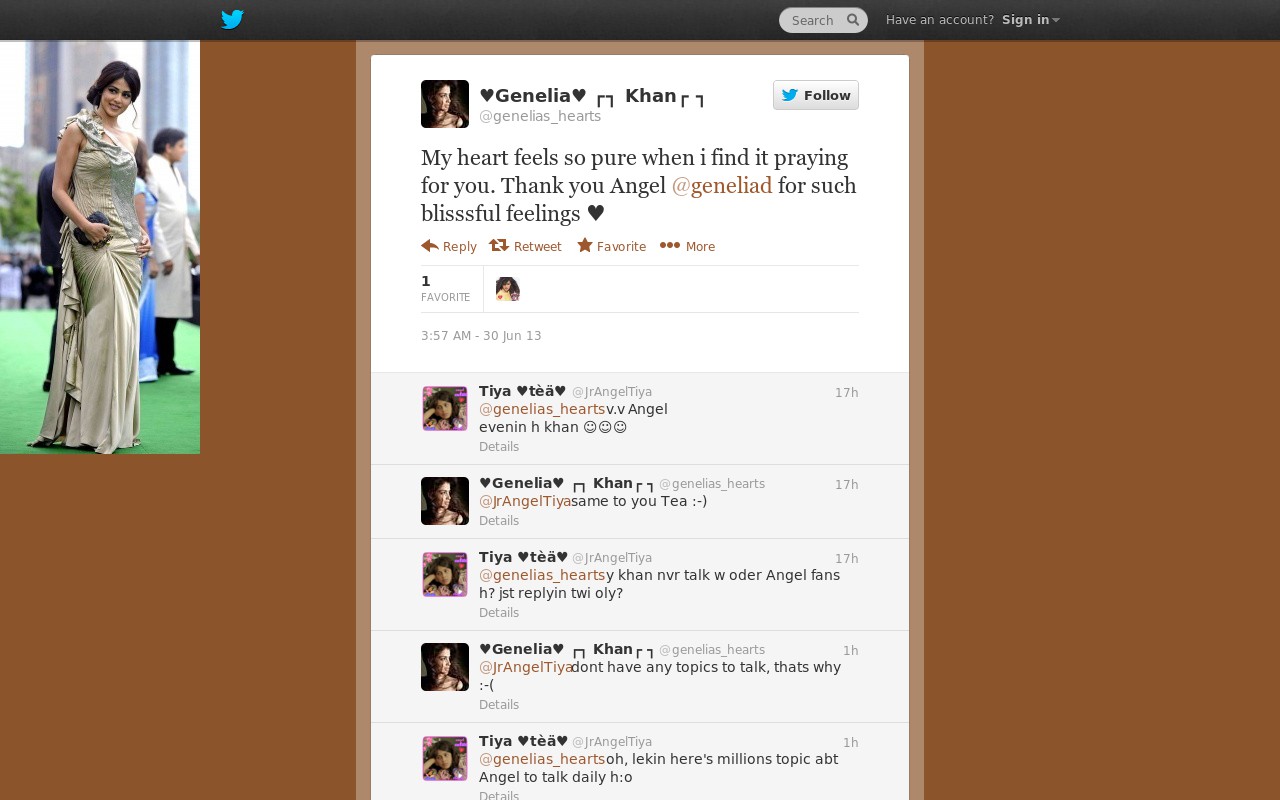
Task: Open Tiya's avatar in first reply
Action: tap(445, 409)
